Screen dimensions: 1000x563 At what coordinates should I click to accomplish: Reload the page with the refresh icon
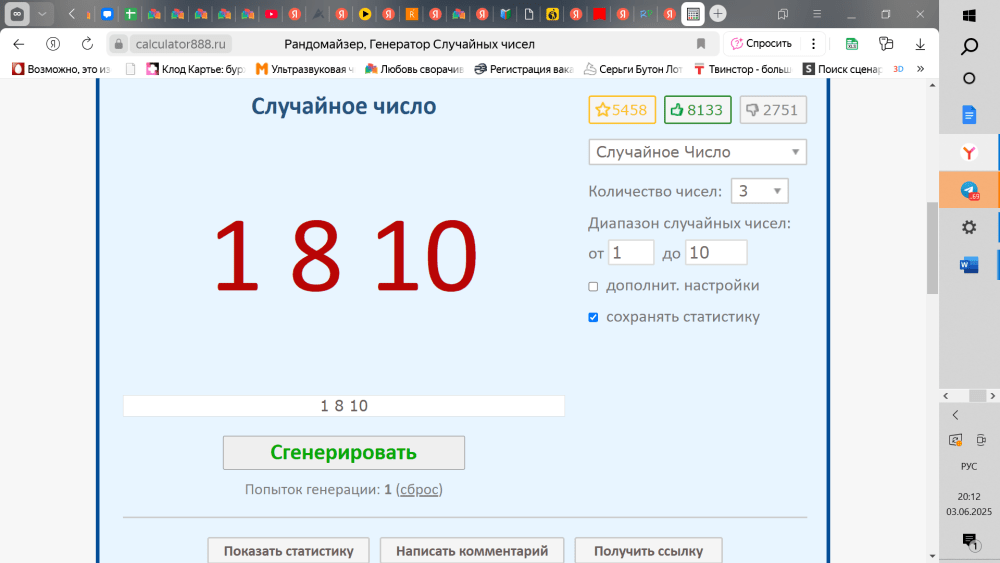tap(87, 44)
